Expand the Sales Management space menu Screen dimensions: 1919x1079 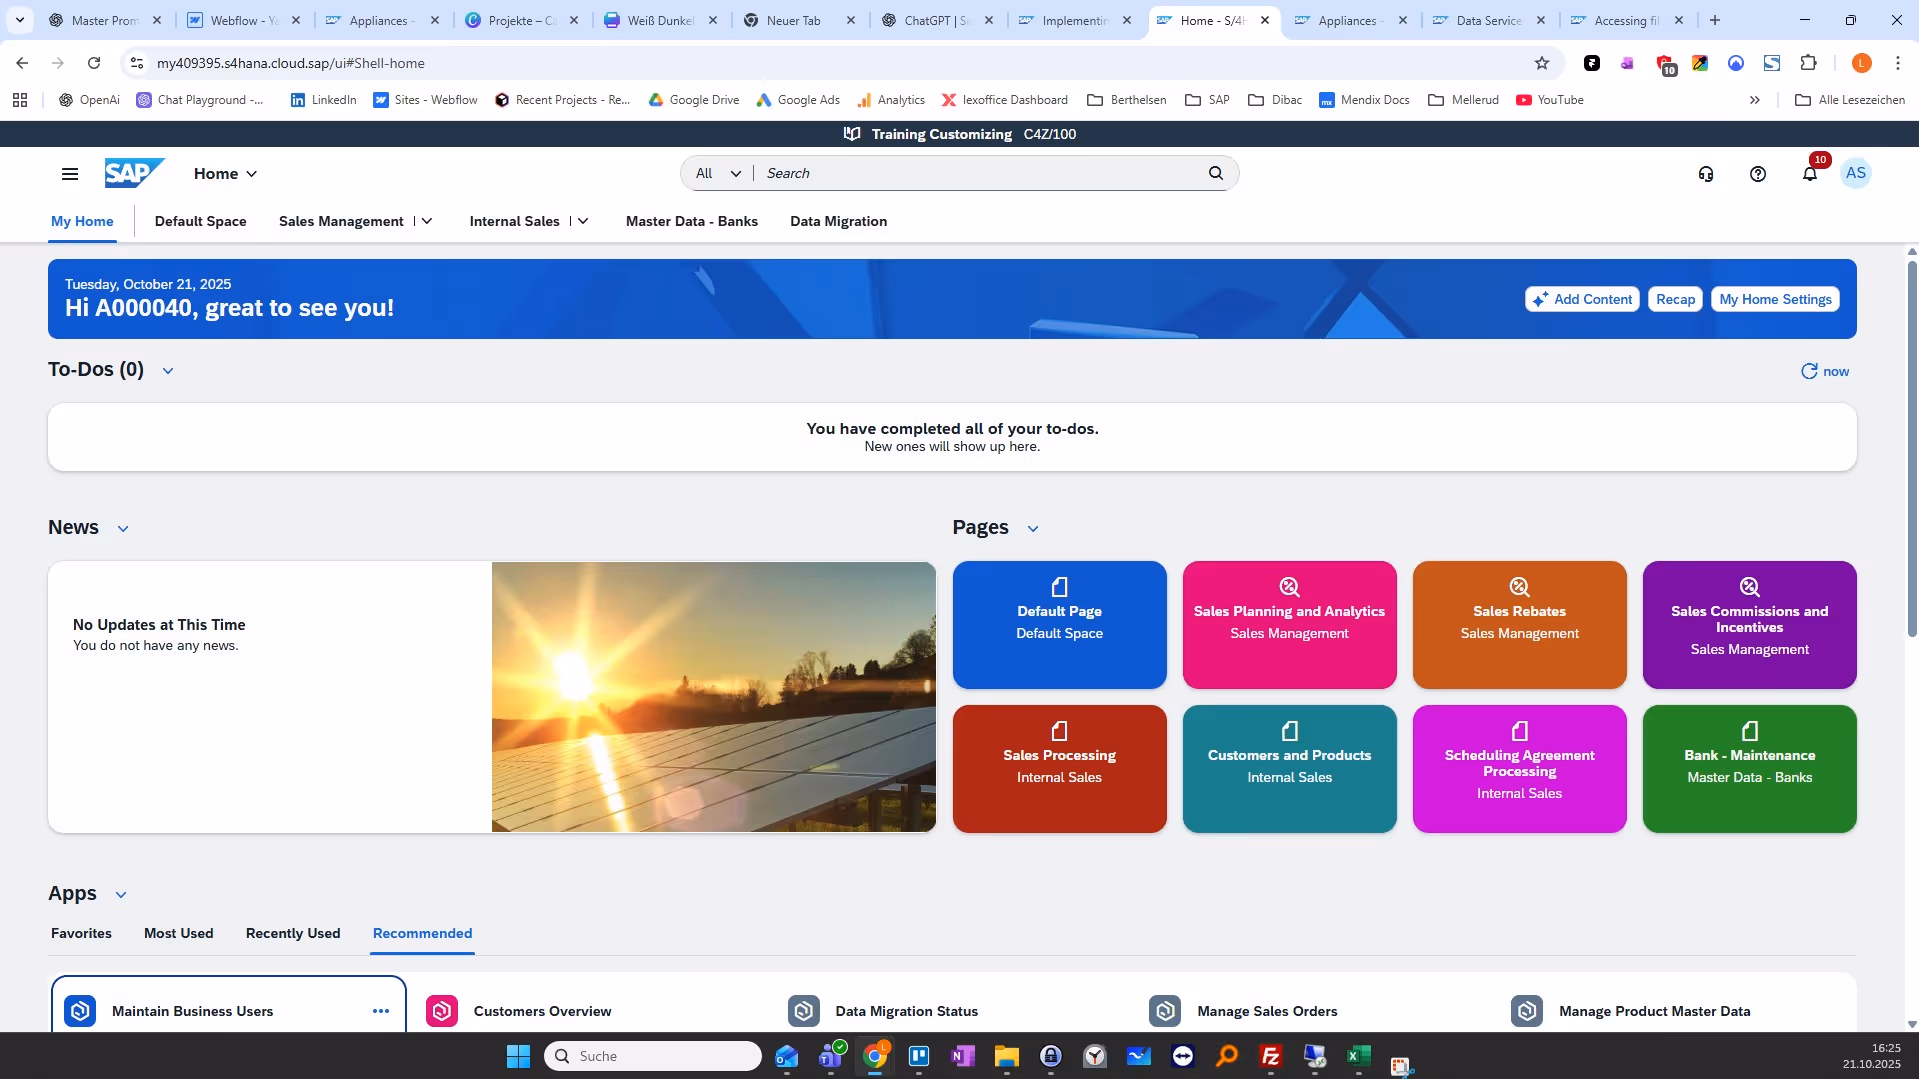click(x=427, y=221)
